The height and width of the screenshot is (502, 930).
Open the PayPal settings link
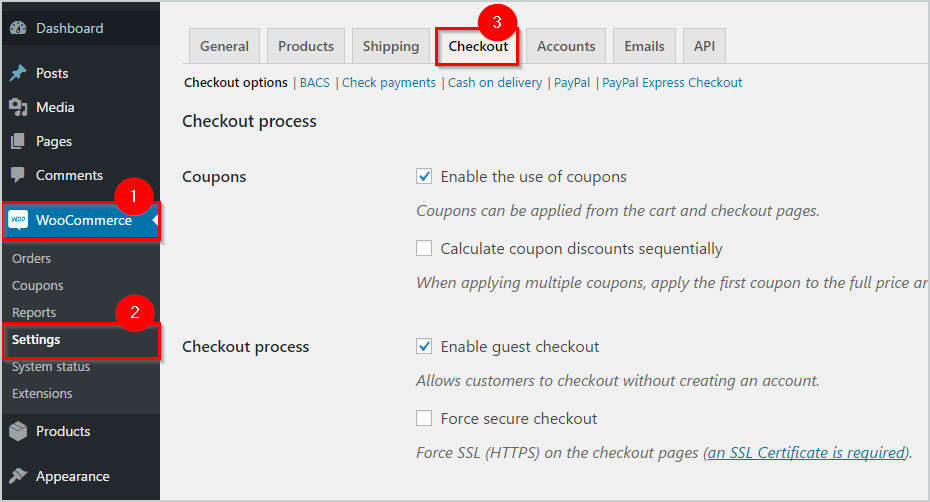tap(572, 82)
